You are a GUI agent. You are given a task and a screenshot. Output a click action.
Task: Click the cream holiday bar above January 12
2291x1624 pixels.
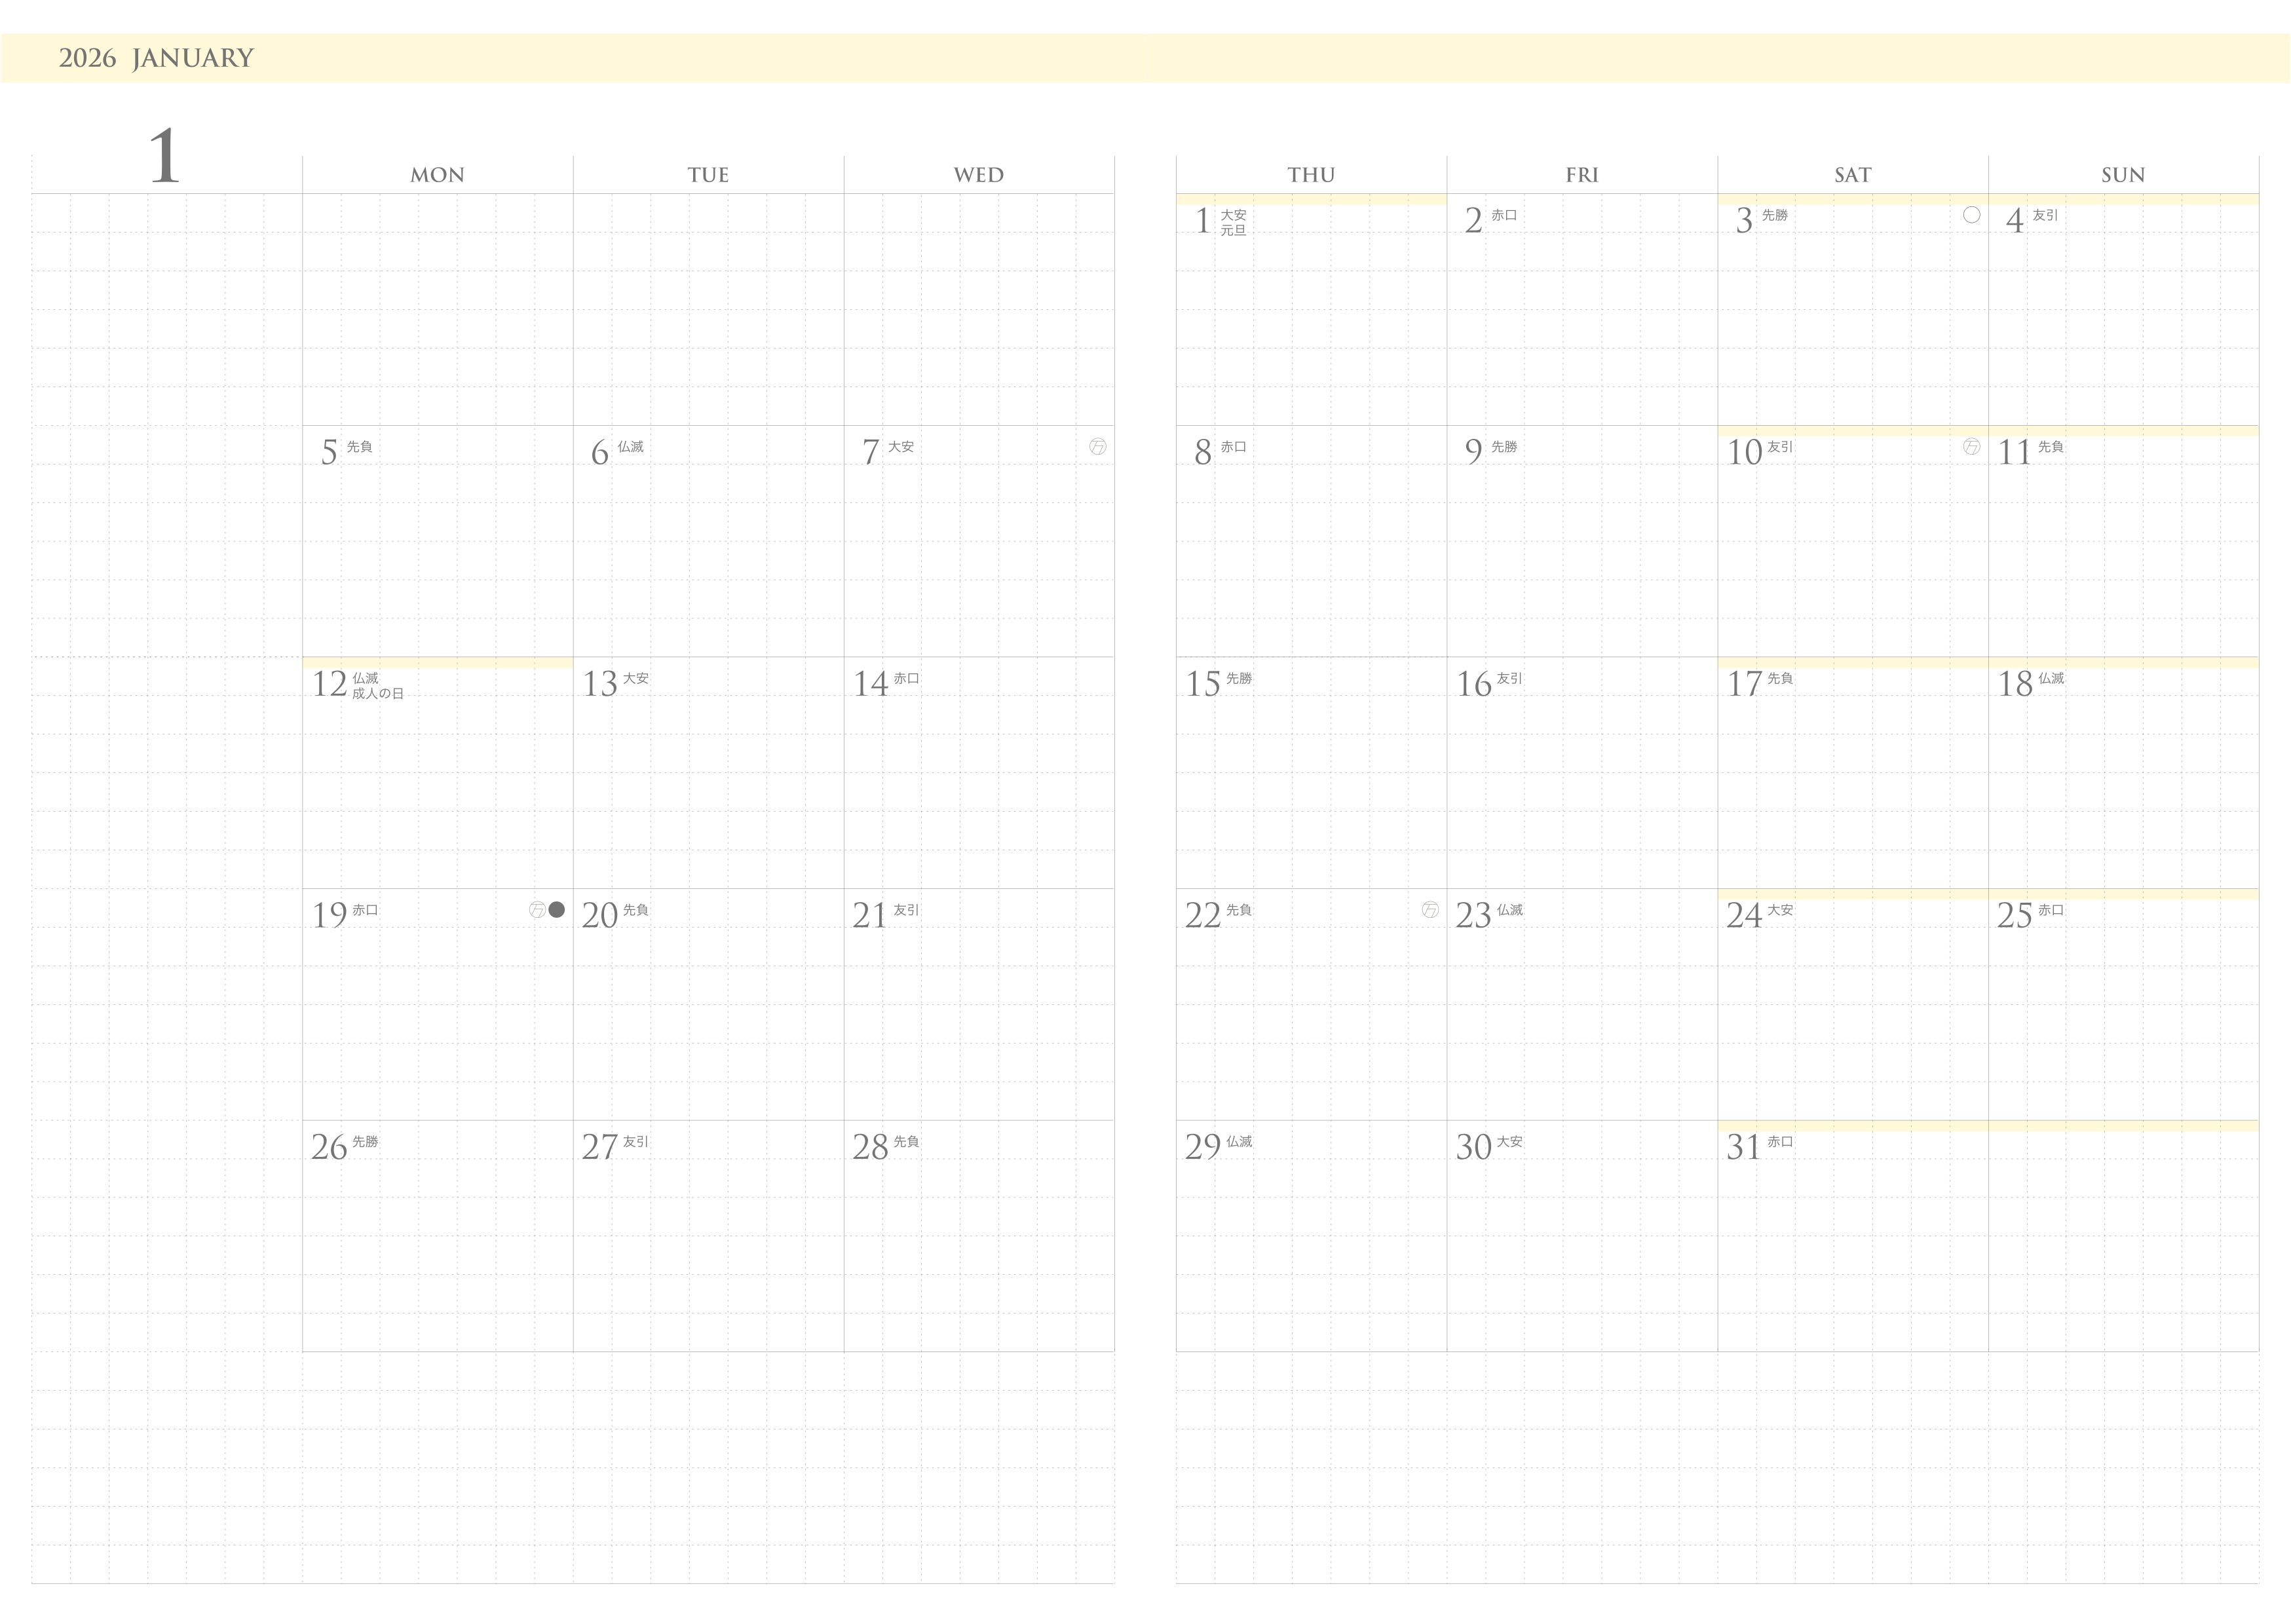point(437,662)
